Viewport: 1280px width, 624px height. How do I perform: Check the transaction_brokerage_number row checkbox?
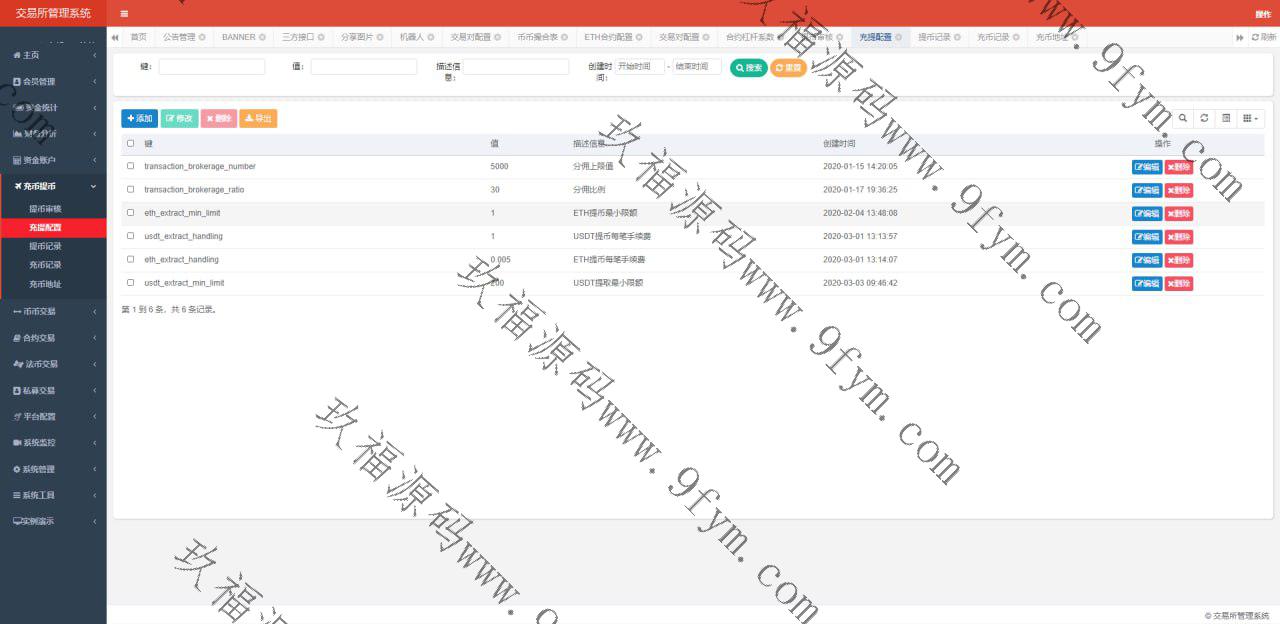click(130, 166)
